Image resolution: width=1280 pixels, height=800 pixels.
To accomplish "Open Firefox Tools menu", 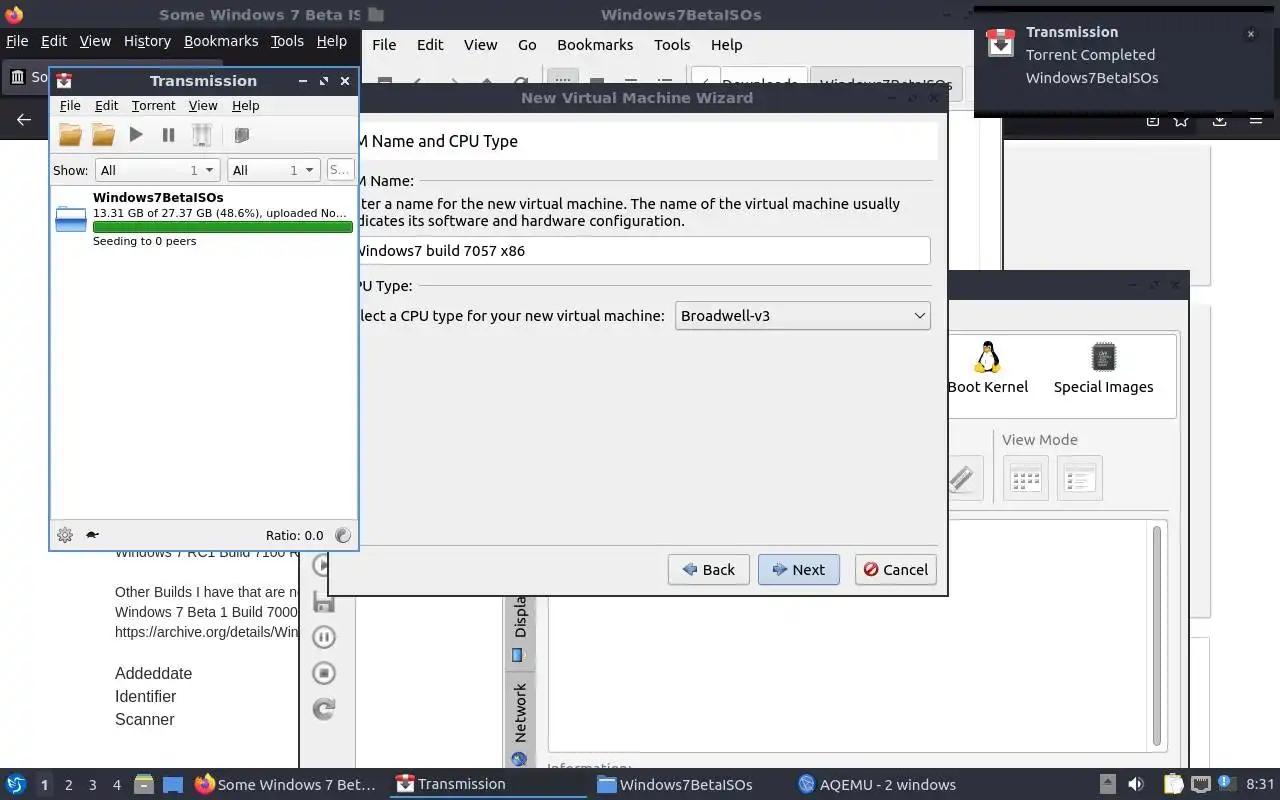I will click(x=287, y=41).
